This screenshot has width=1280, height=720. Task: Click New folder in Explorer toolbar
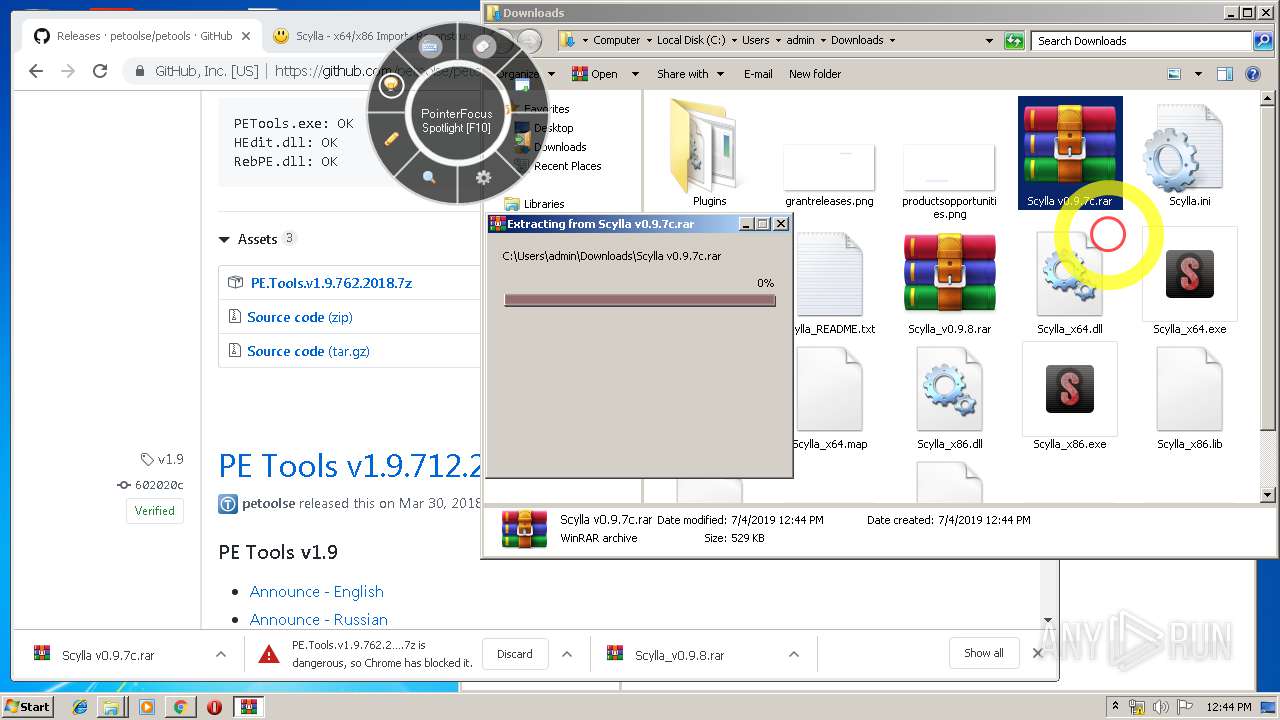pos(815,74)
